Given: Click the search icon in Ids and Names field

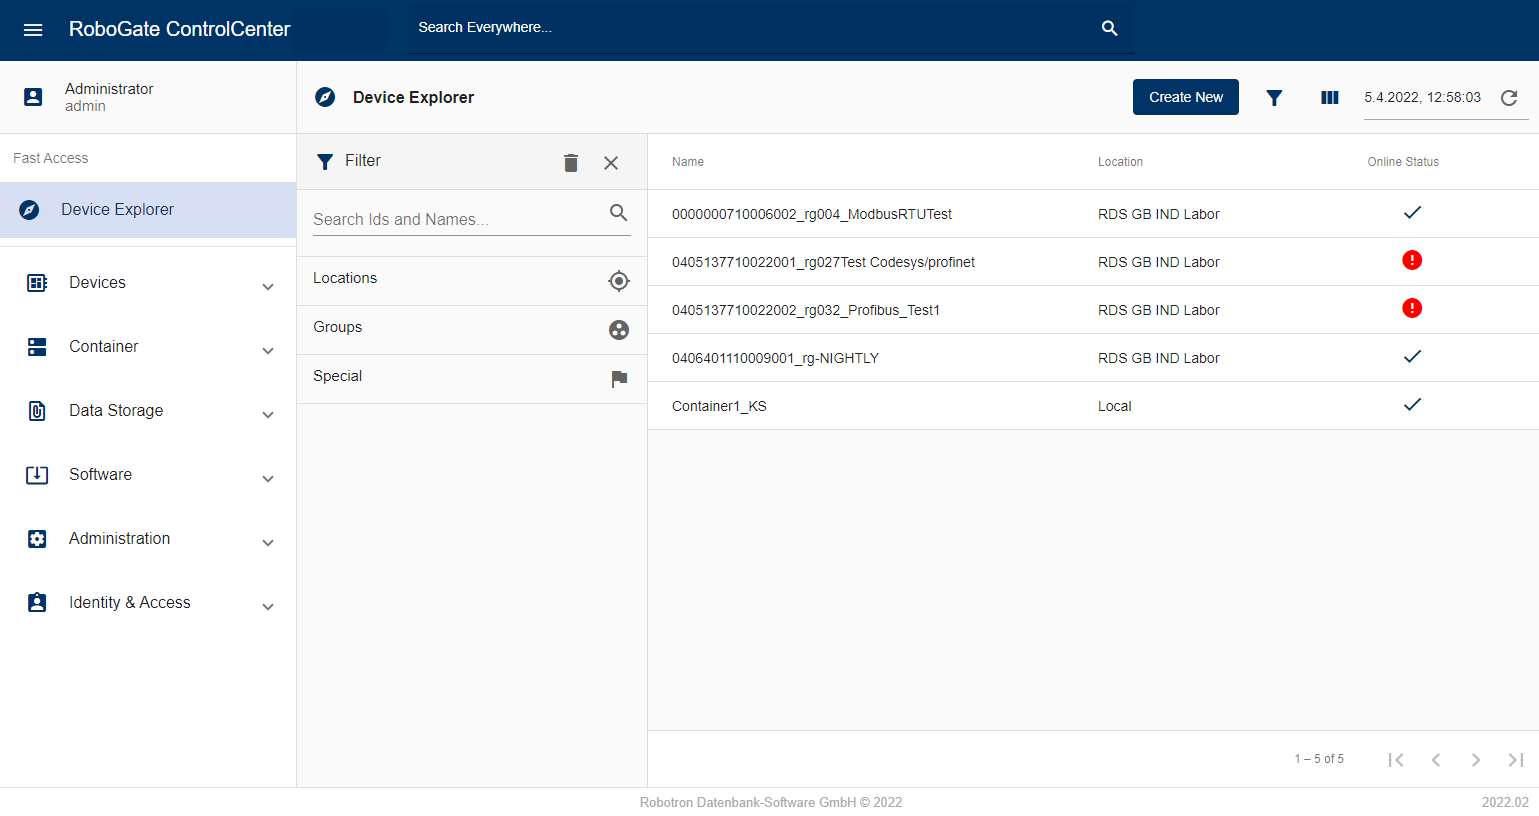Looking at the screenshot, I should [618, 213].
